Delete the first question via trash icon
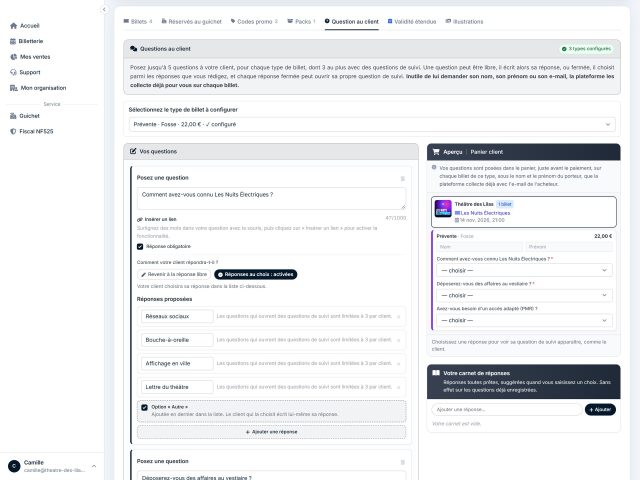The height and width of the screenshot is (480, 640). tap(402, 178)
